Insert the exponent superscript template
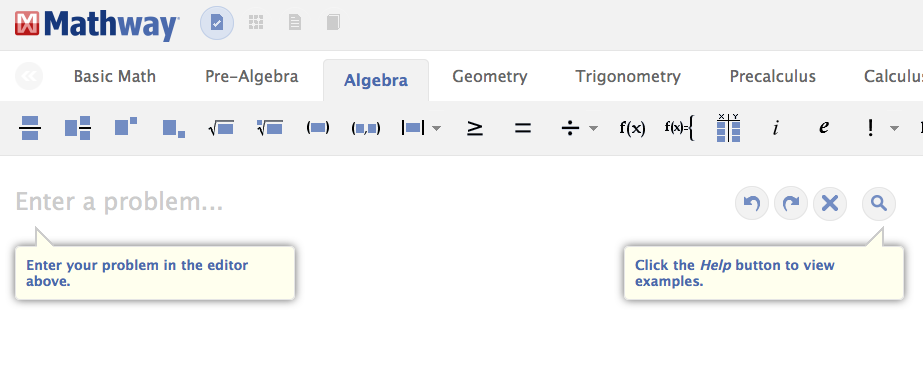Screen dimensions: 923x369 pyautogui.click(x=126, y=126)
